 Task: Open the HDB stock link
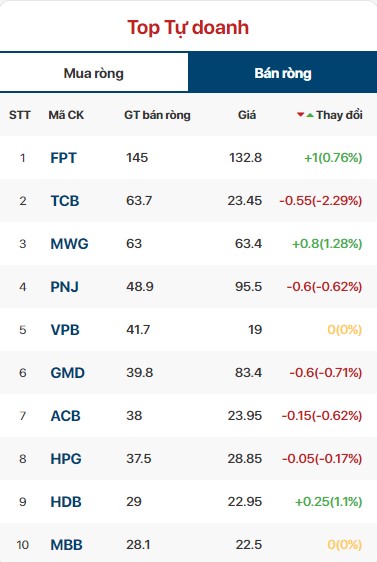[66, 502]
